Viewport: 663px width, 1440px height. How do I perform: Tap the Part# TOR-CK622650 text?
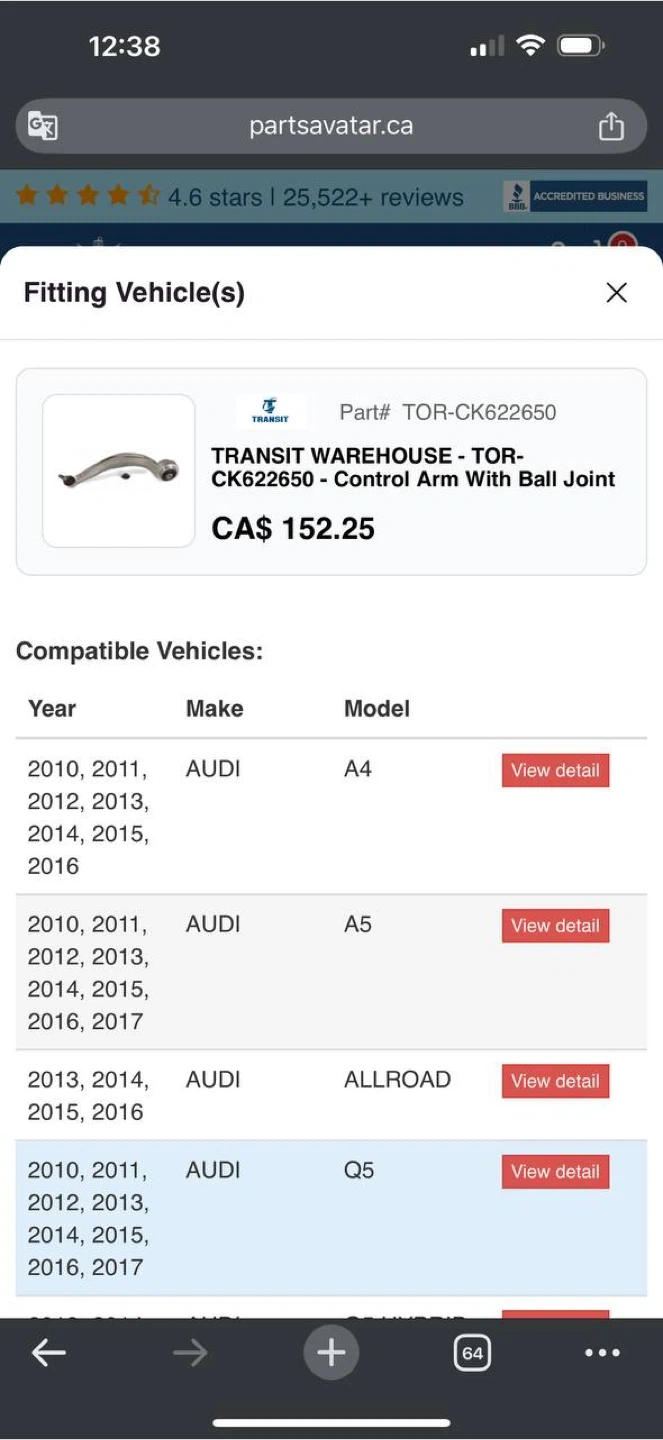[447, 412]
